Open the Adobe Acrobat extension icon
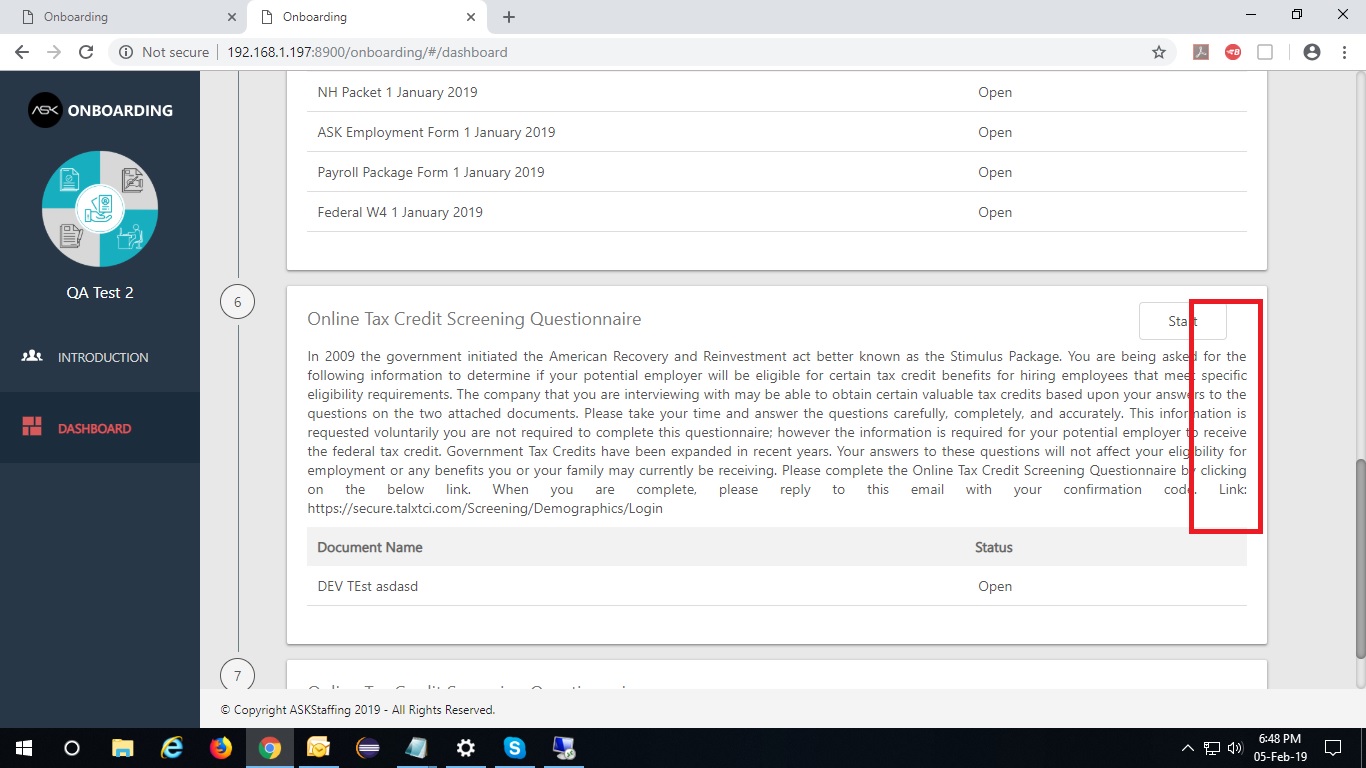 [1201, 52]
